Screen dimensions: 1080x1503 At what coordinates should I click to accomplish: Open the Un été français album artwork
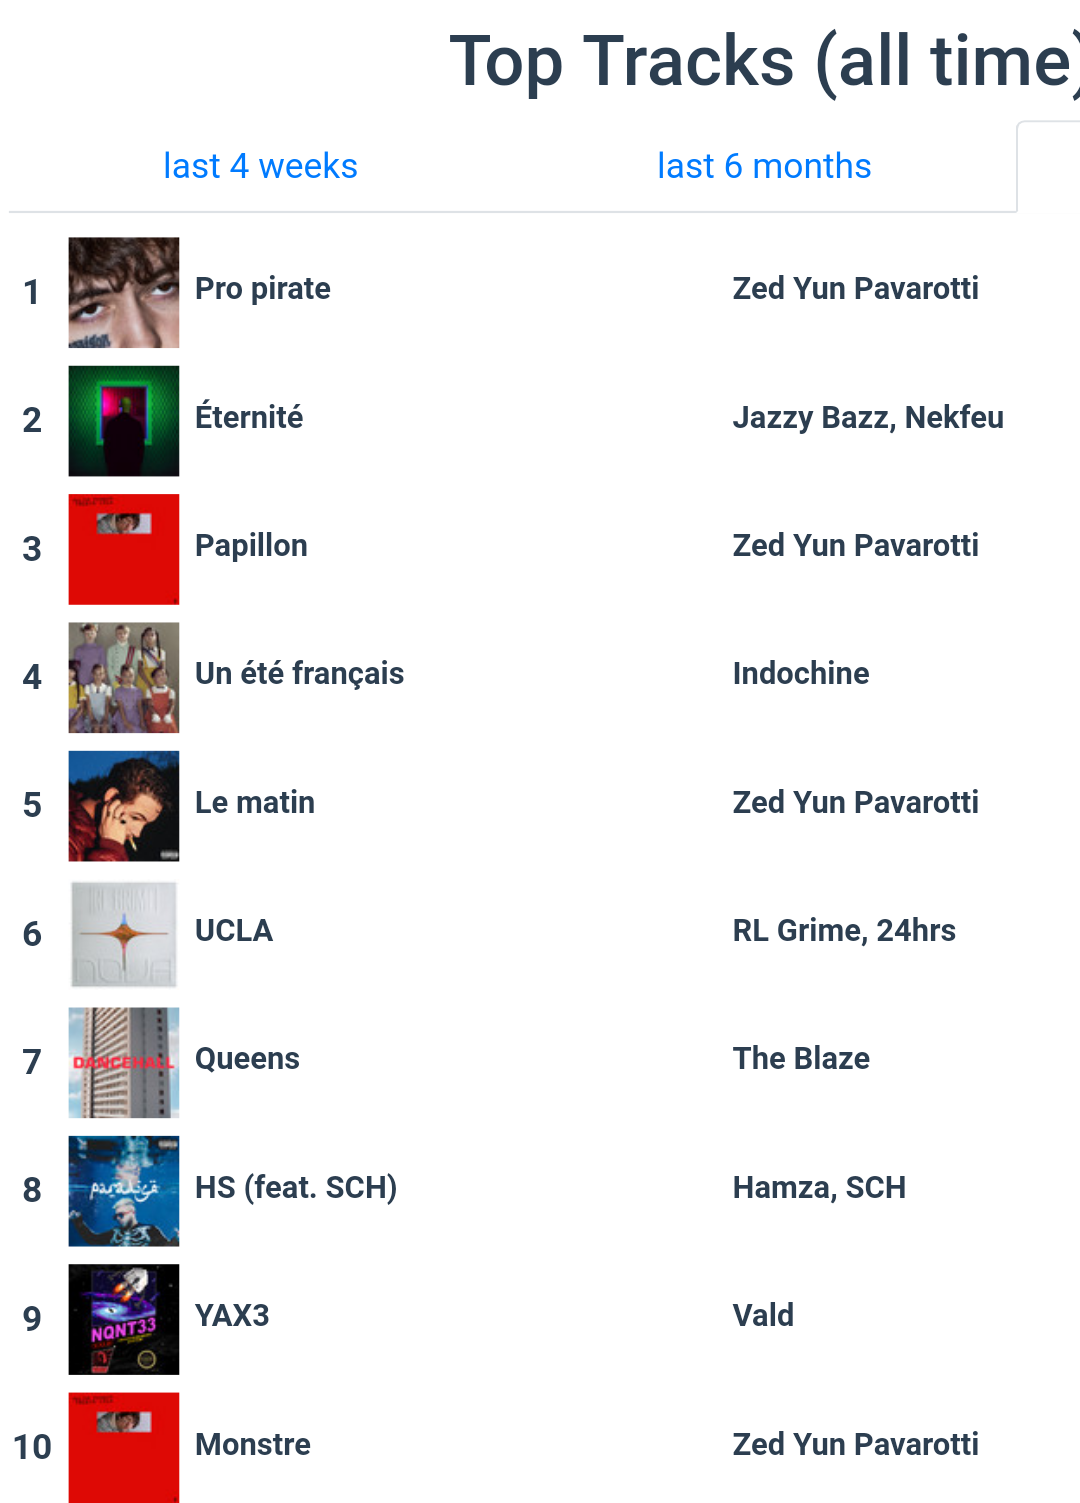[x=124, y=677]
